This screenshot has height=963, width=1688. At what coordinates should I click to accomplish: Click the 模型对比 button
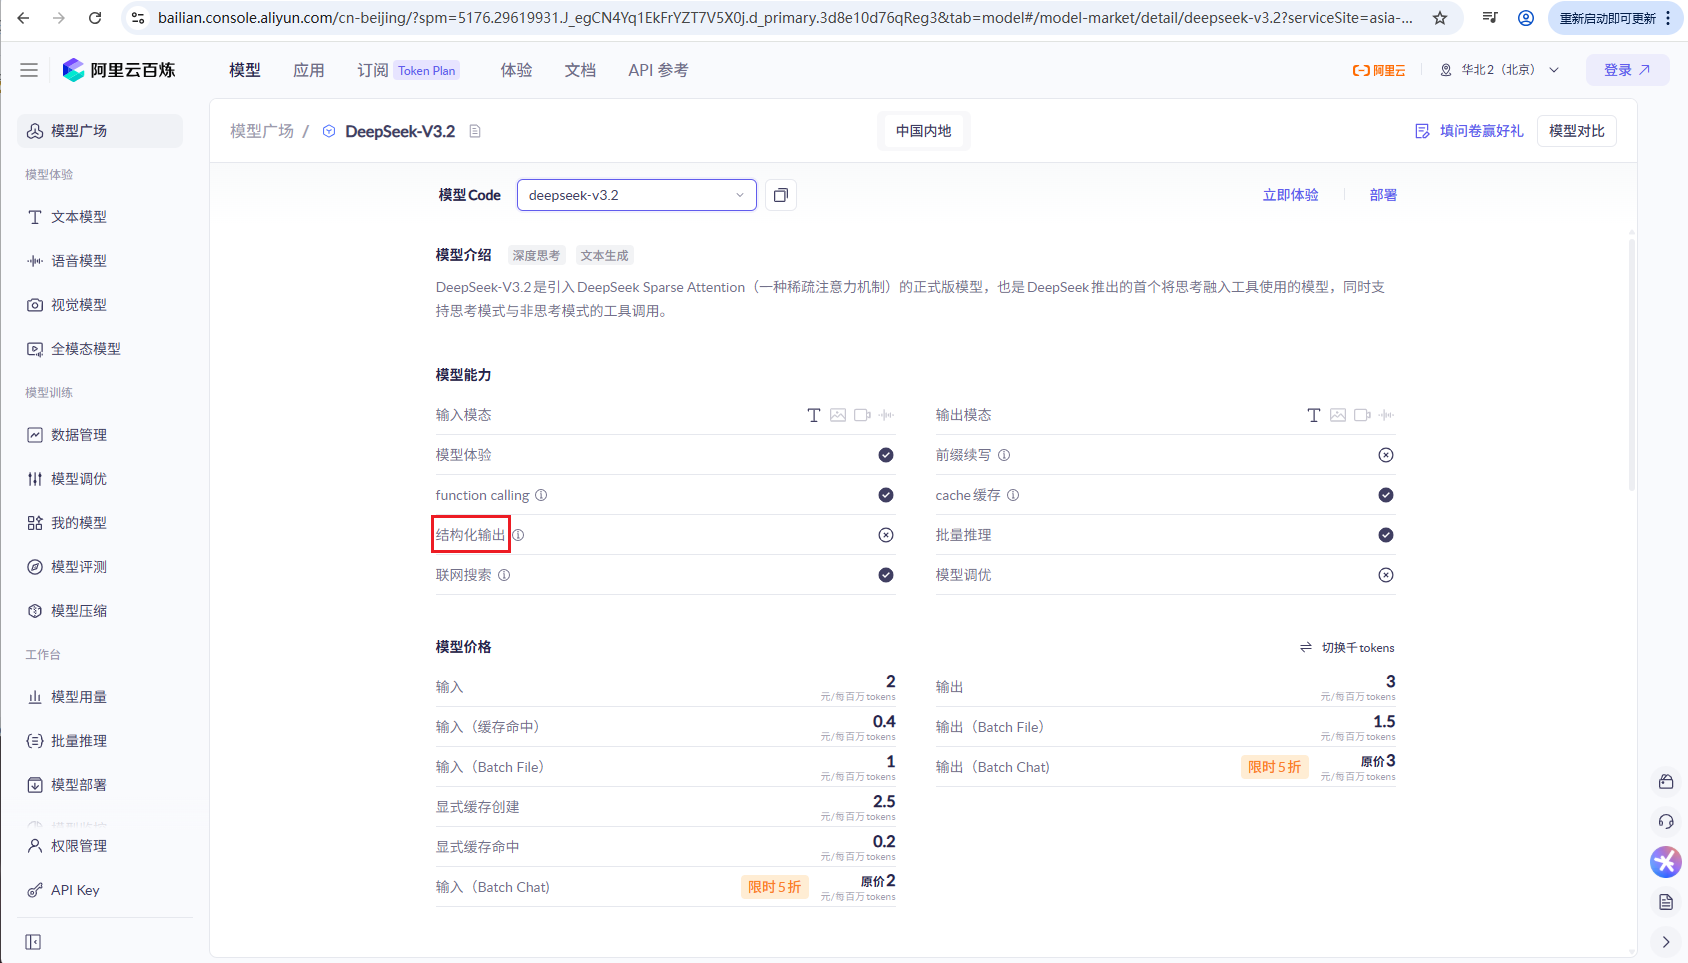point(1577,131)
